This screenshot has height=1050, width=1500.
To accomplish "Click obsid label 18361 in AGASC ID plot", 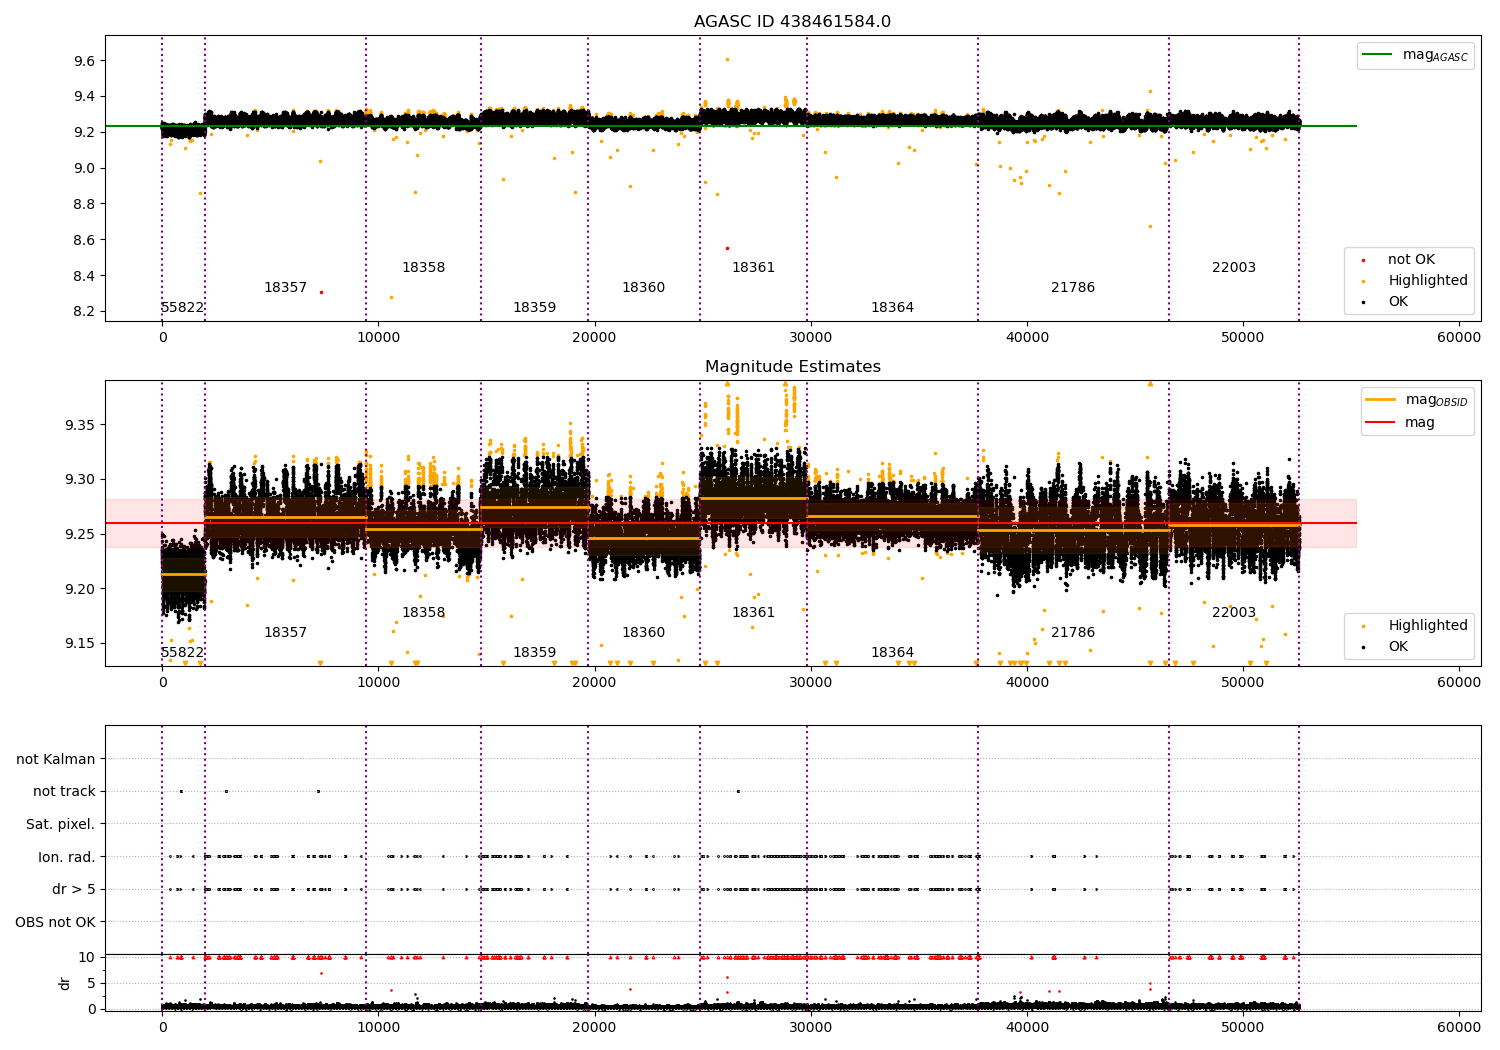I will [x=753, y=268].
